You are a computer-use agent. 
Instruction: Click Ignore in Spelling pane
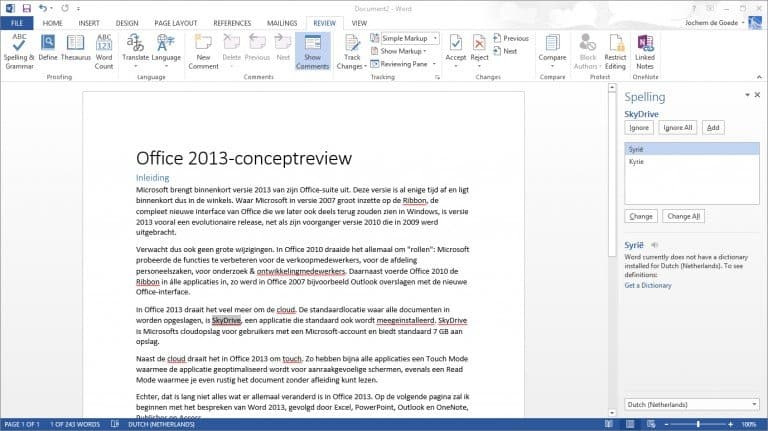[x=639, y=128]
